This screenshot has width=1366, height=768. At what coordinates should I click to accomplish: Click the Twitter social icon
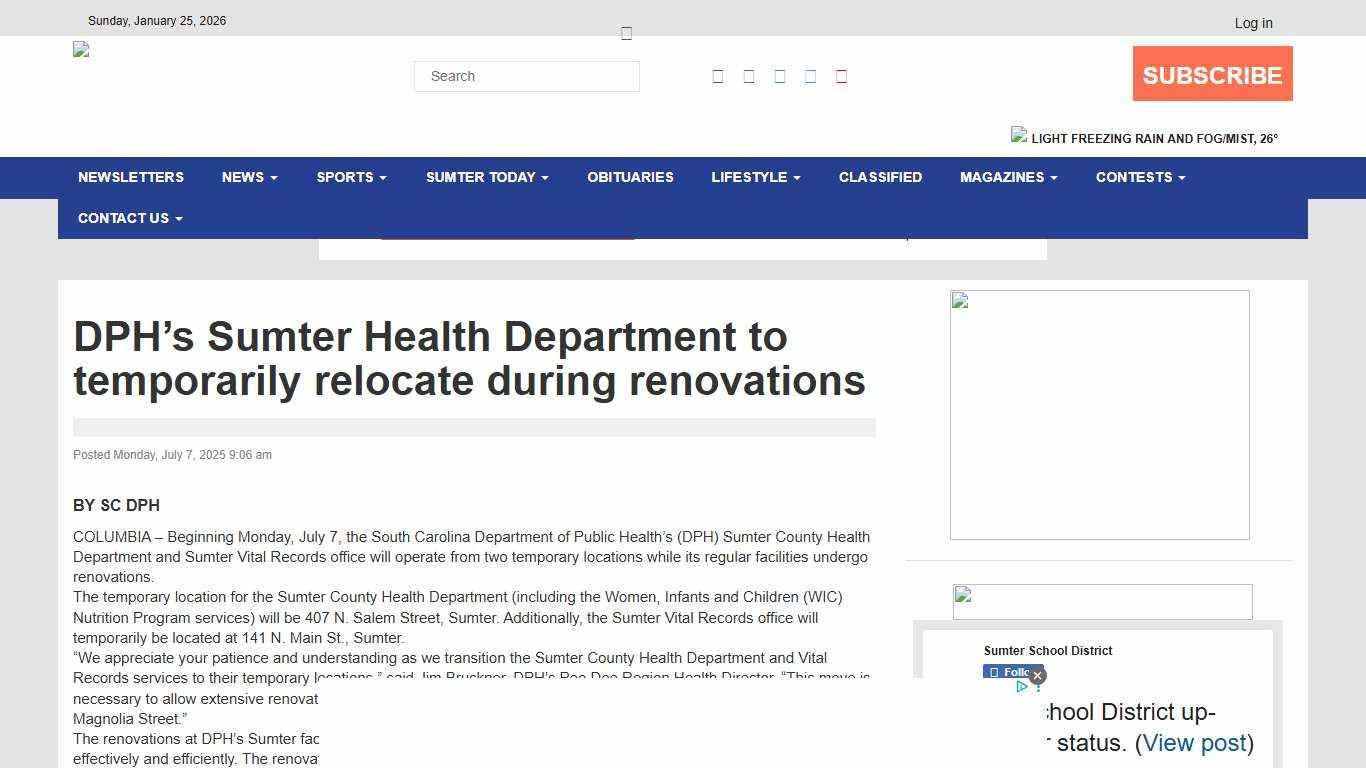(749, 75)
